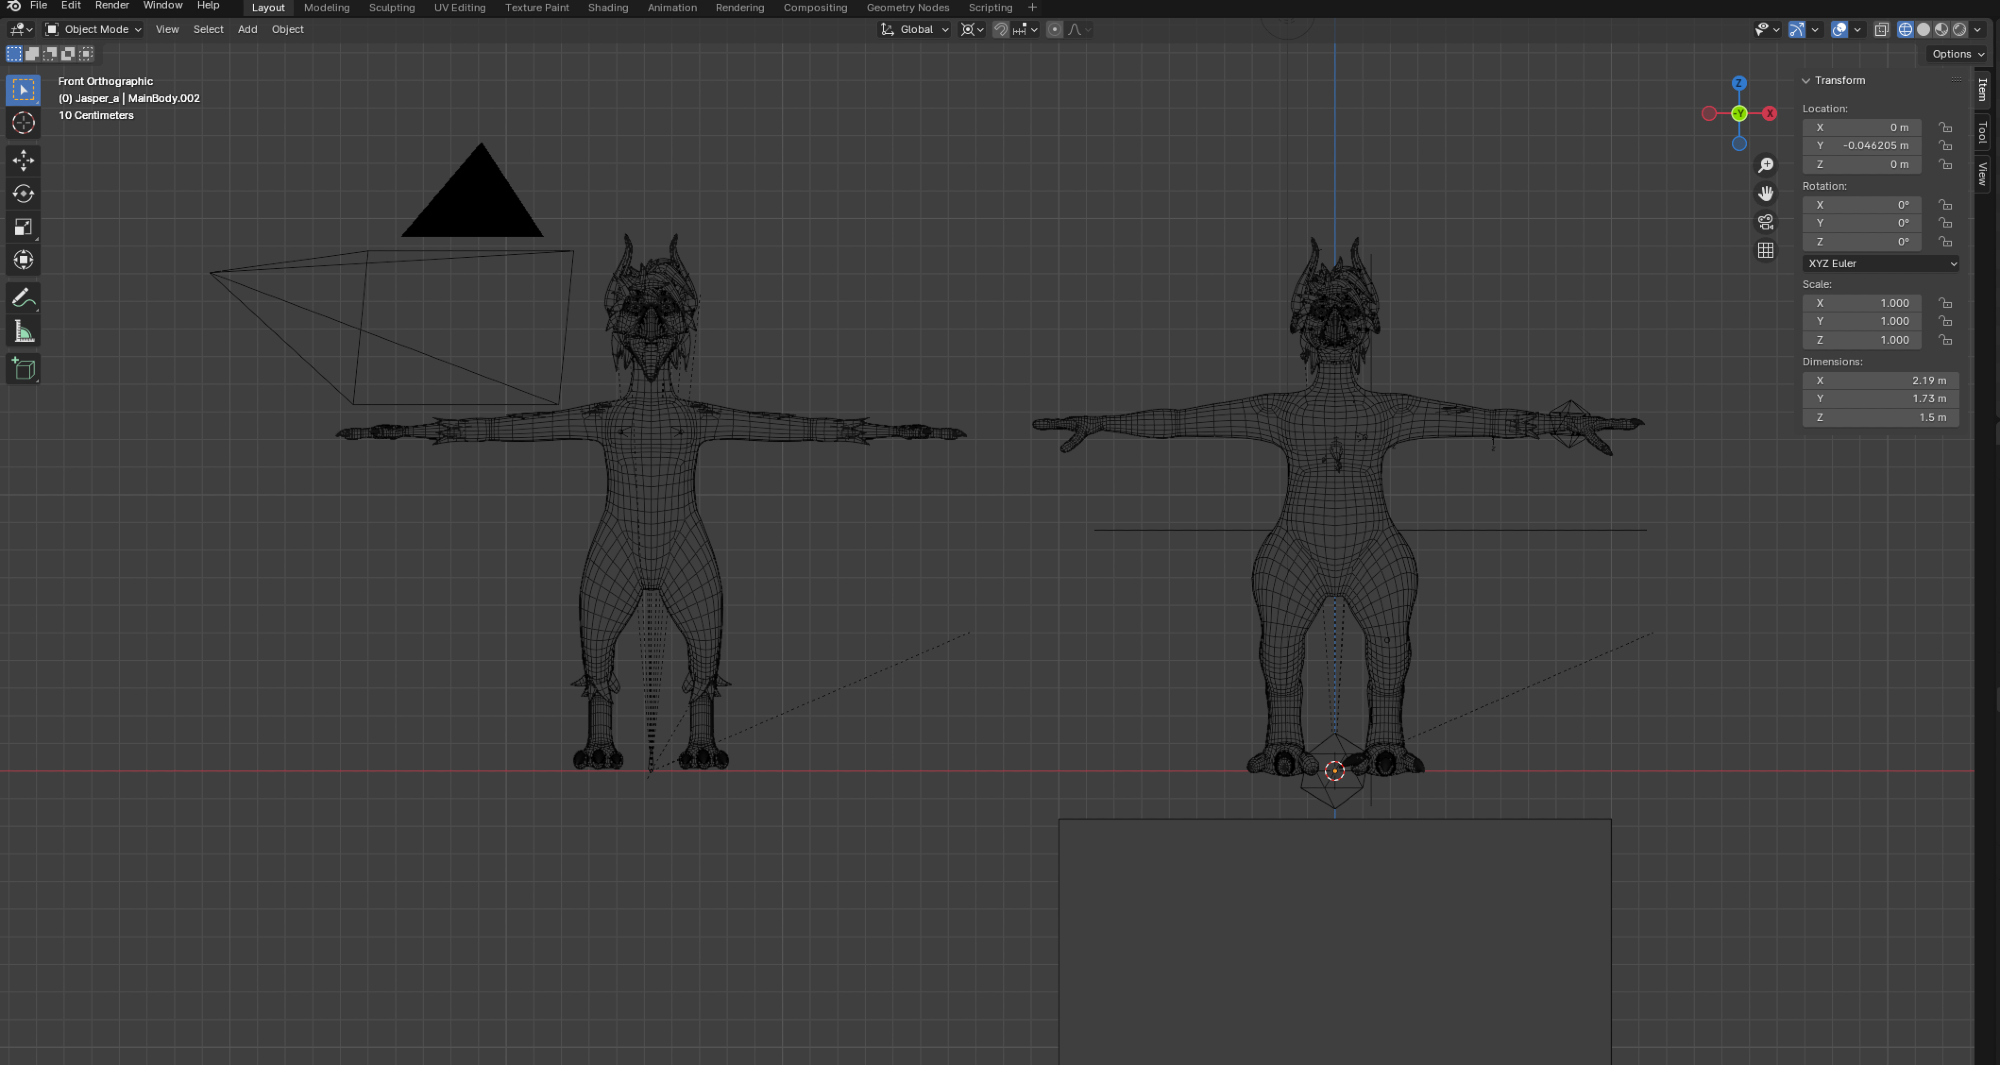Select the Add Cube tool
This screenshot has height=1065, width=2000.
[x=23, y=369]
